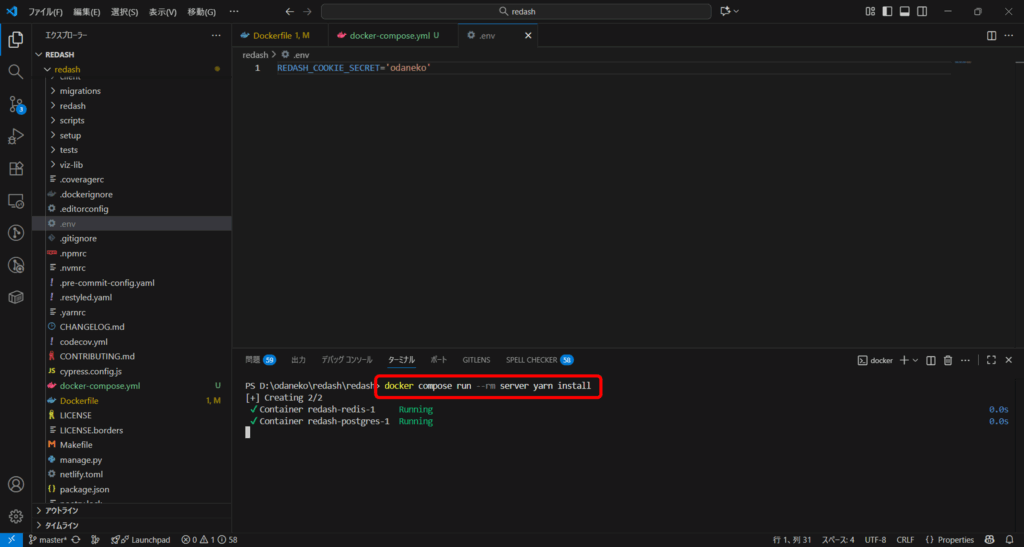Expand the migrations folder

(80, 91)
